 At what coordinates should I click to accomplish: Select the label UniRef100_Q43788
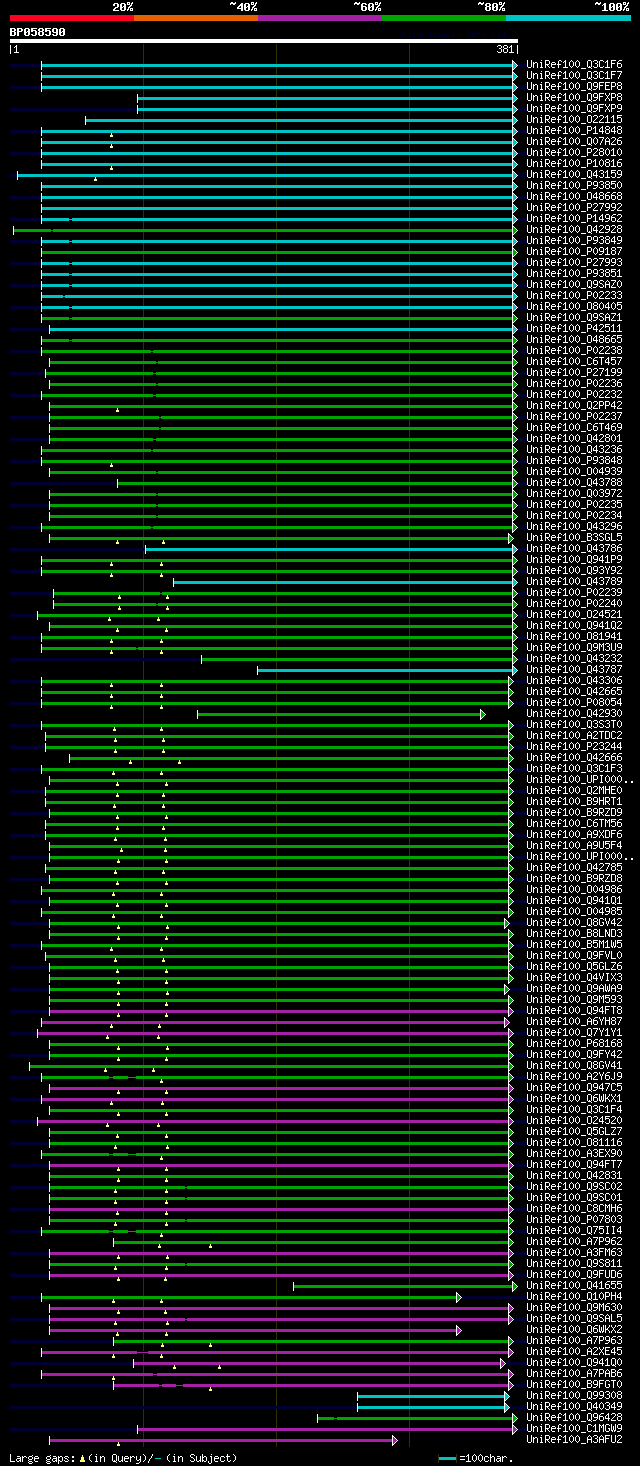click(574, 483)
